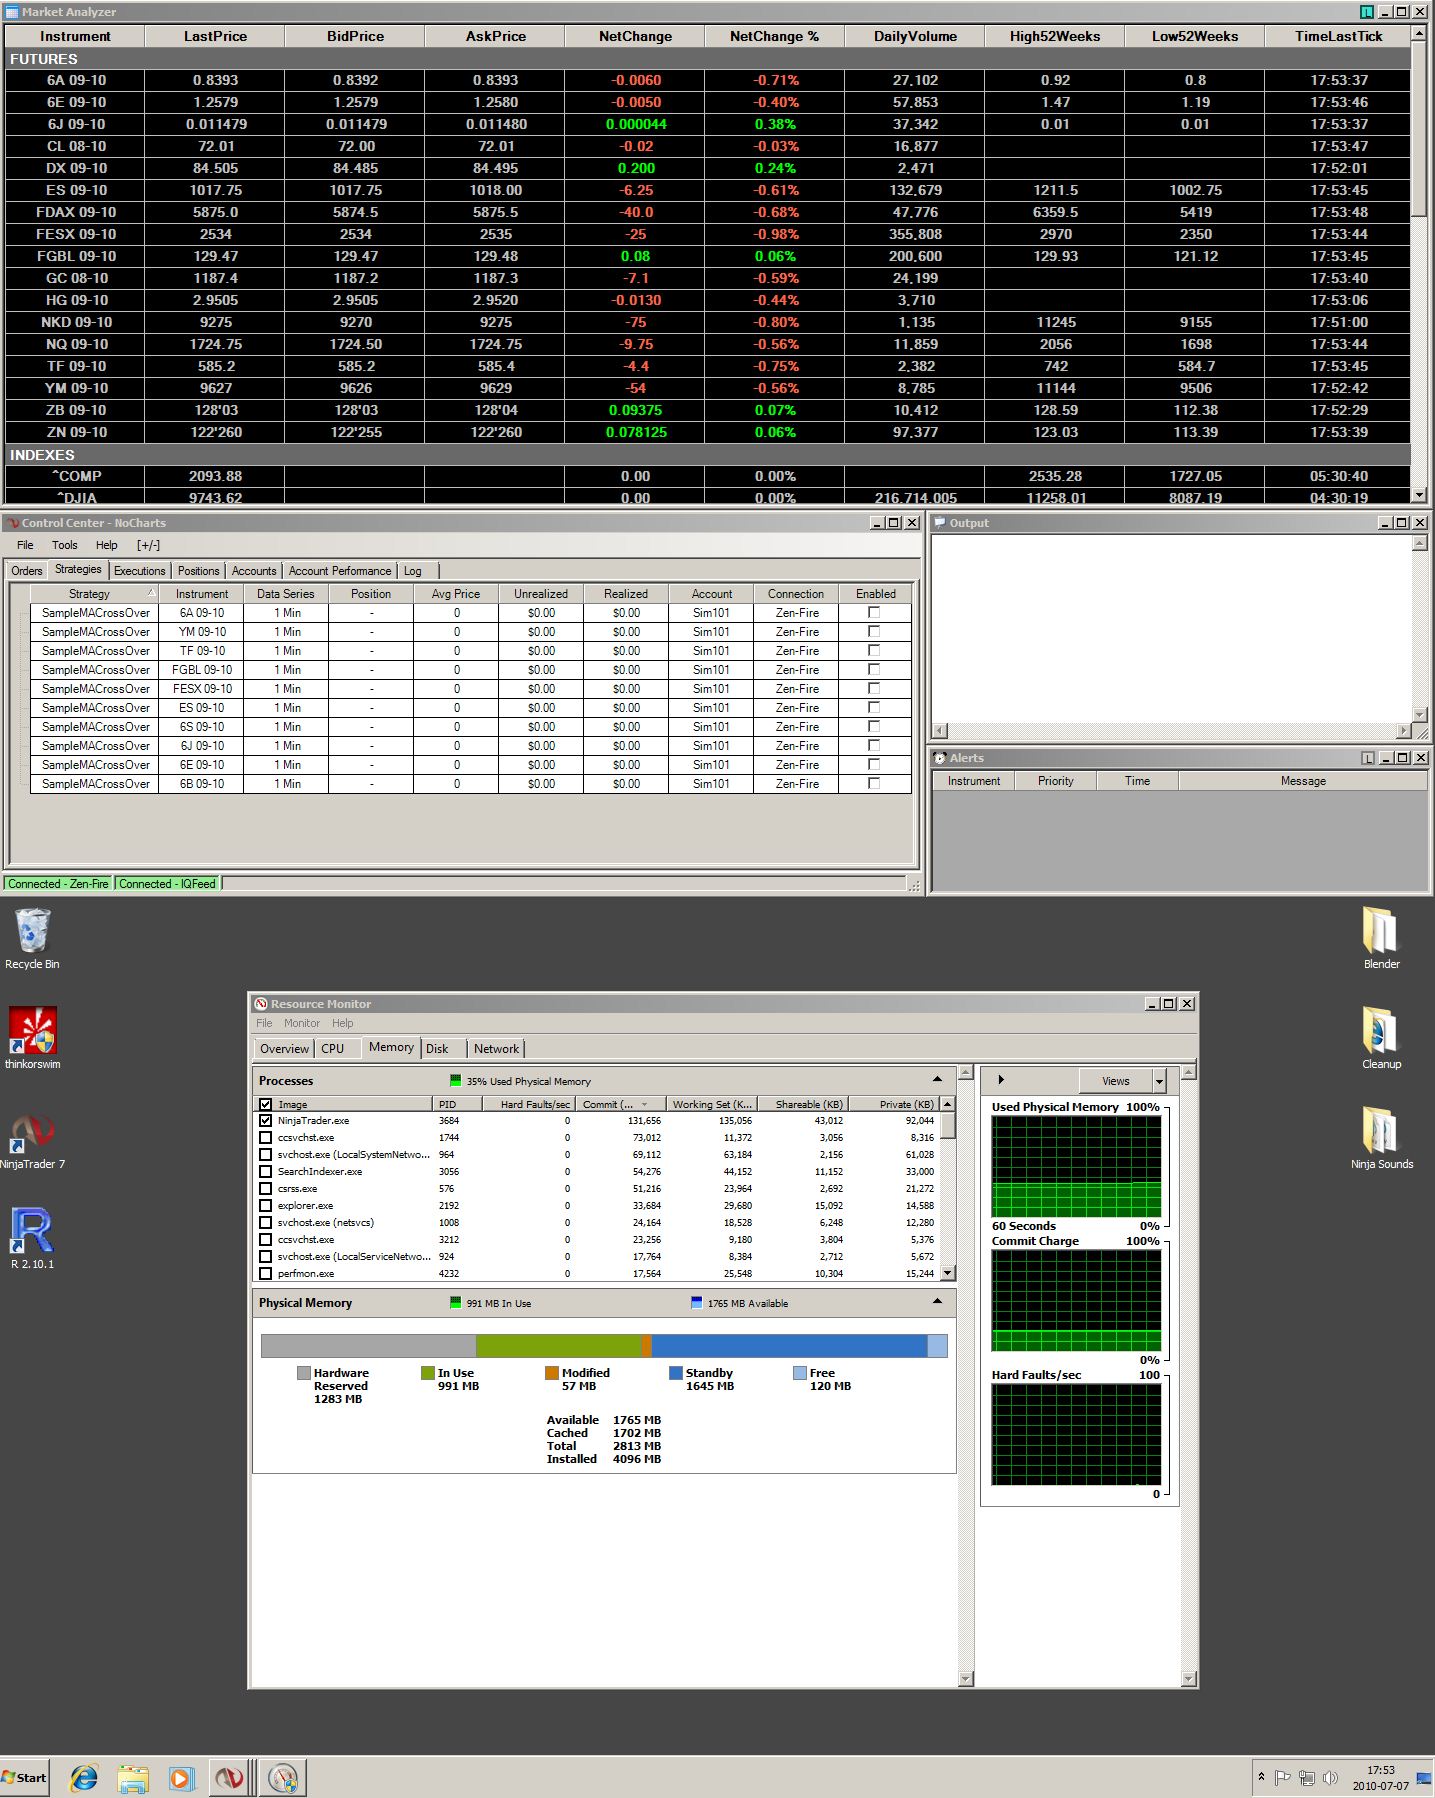Select the Blender folder on the desktop

click(x=1381, y=938)
